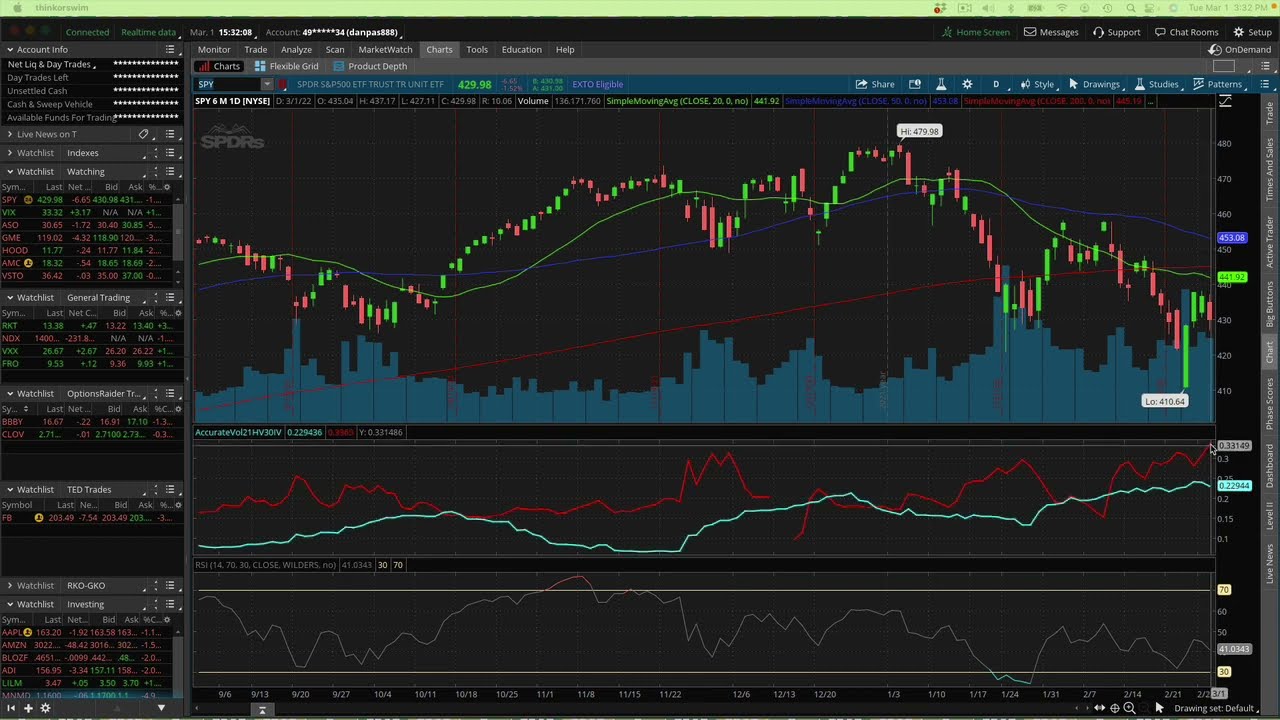Expand the Indexes watchlist section
The width and height of the screenshot is (1280, 720).
(10, 153)
